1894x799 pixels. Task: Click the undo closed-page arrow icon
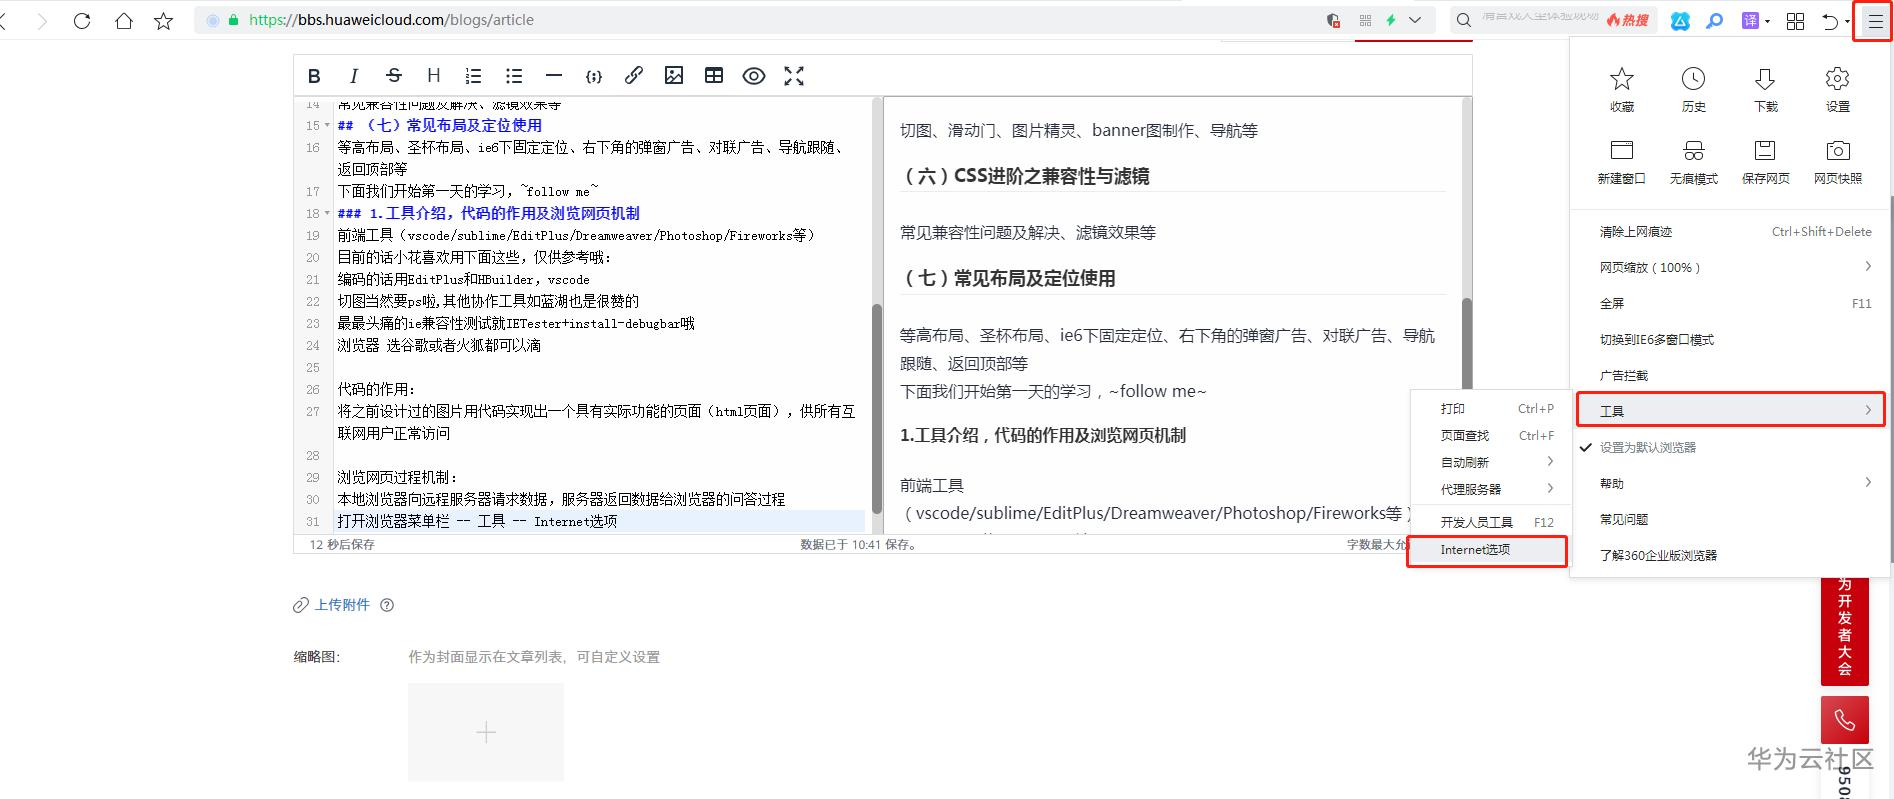click(x=1830, y=20)
